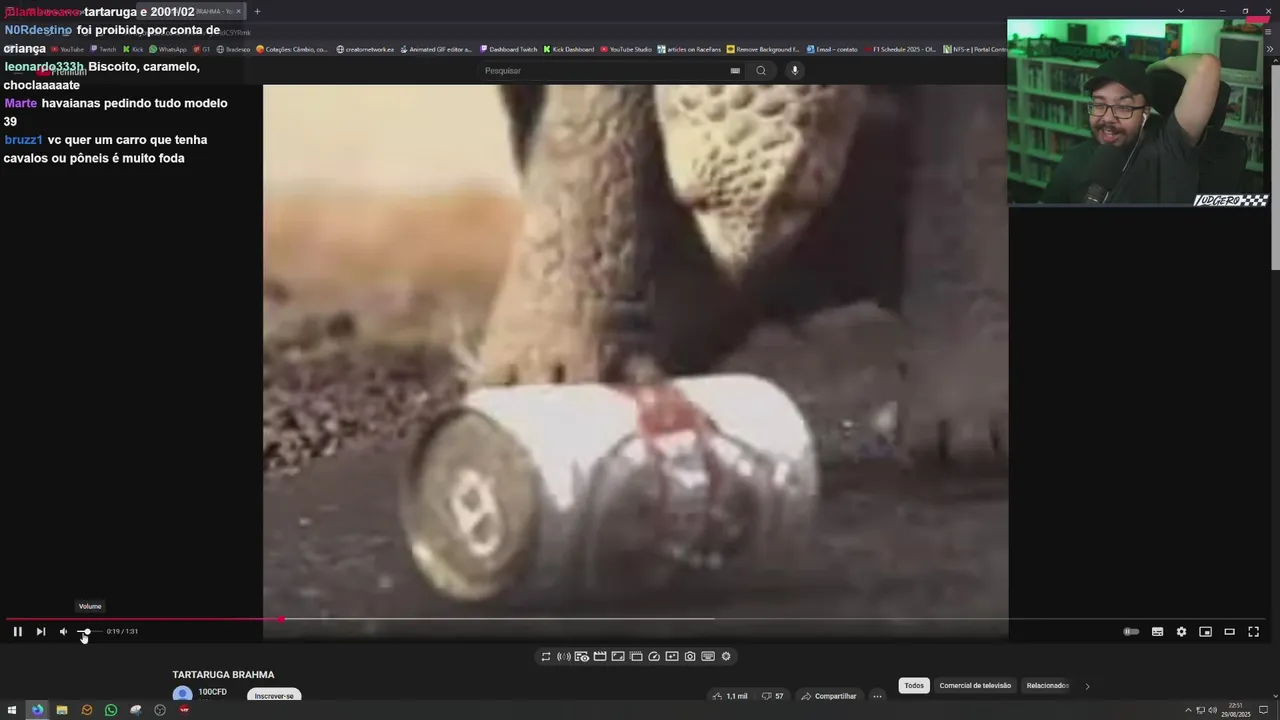Open the articles on RaceFans bookmark
Image resolution: width=1280 pixels, height=720 pixels.
click(x=689, y=49)
